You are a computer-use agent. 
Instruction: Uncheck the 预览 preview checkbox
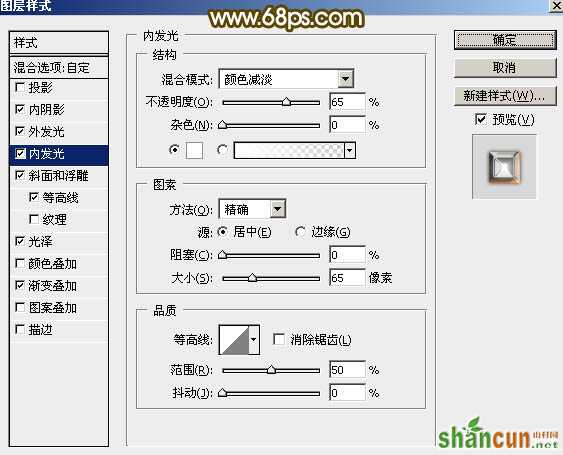pyautogui.click(x=480, y=119)
